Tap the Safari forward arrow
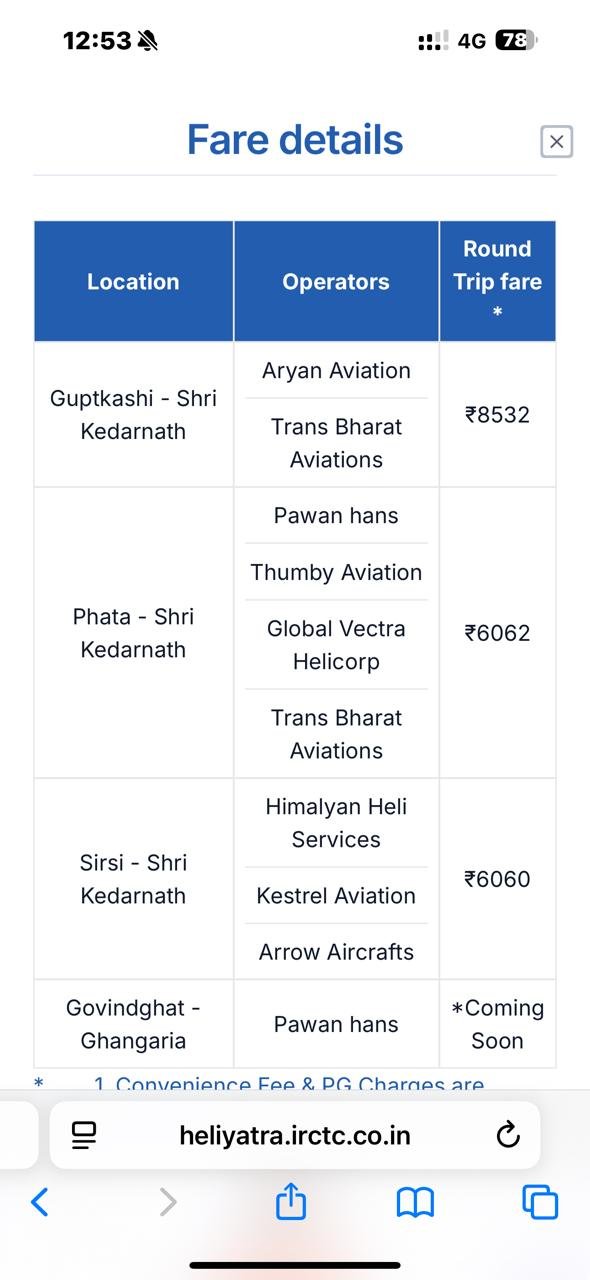590x1280 pixels. (x=168, y=1202)
